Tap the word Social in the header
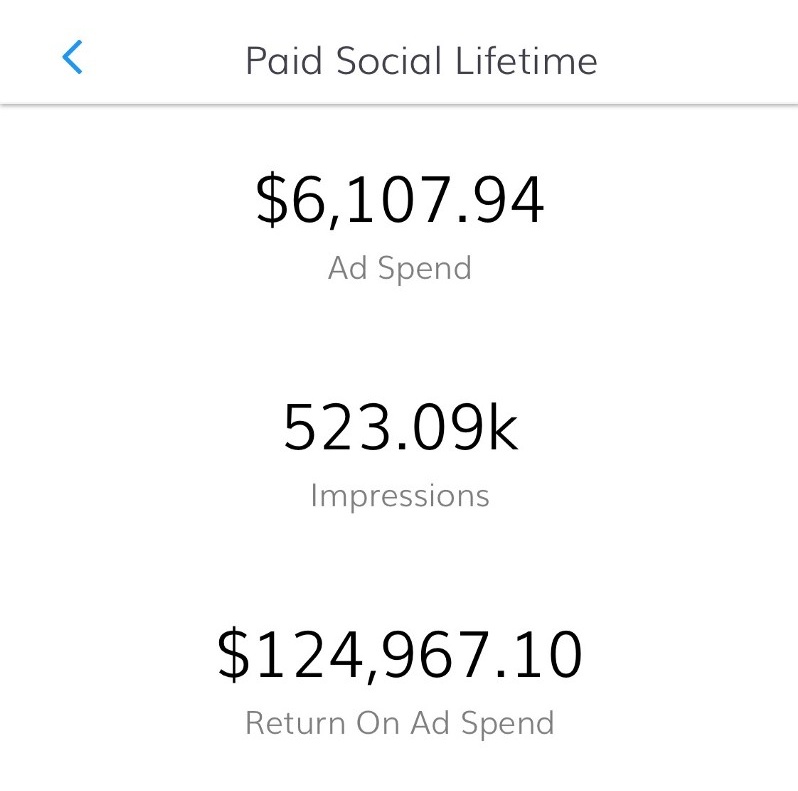 tap(388, 61)
